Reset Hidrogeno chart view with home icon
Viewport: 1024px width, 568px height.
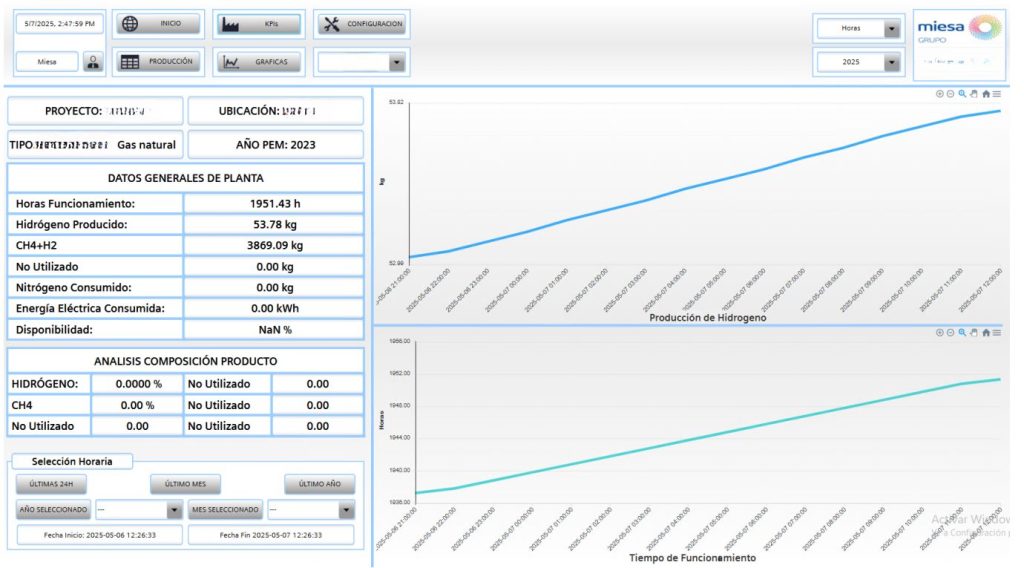pos(985,94)
